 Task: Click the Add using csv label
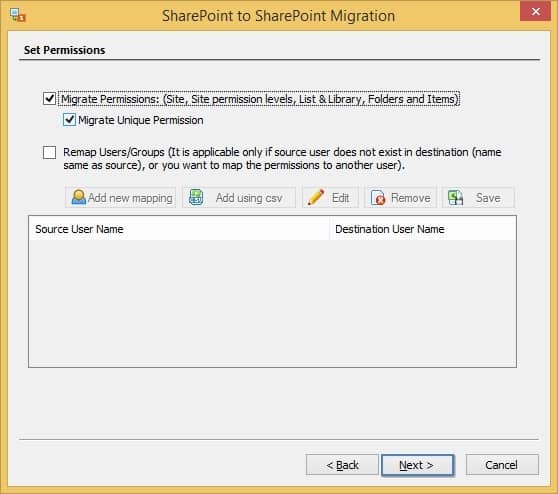coord(249,198)
